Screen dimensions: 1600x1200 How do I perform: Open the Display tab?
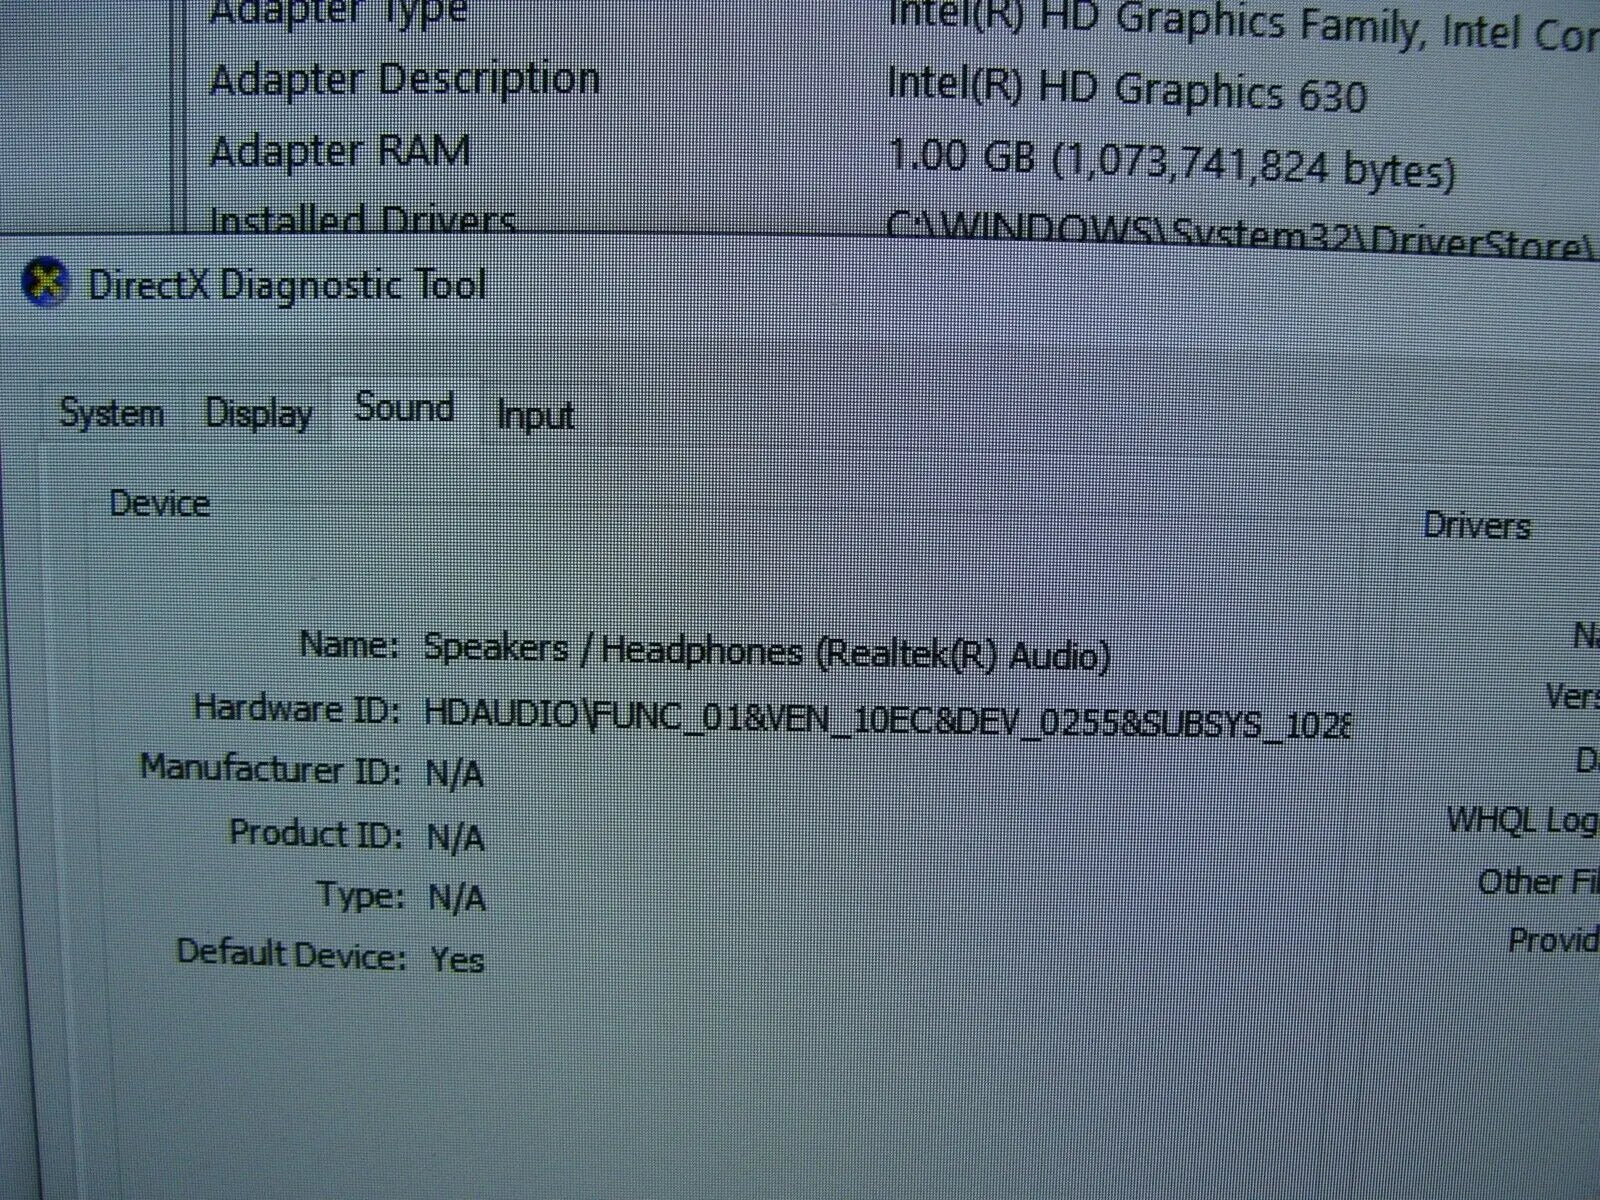click(258, 413)
